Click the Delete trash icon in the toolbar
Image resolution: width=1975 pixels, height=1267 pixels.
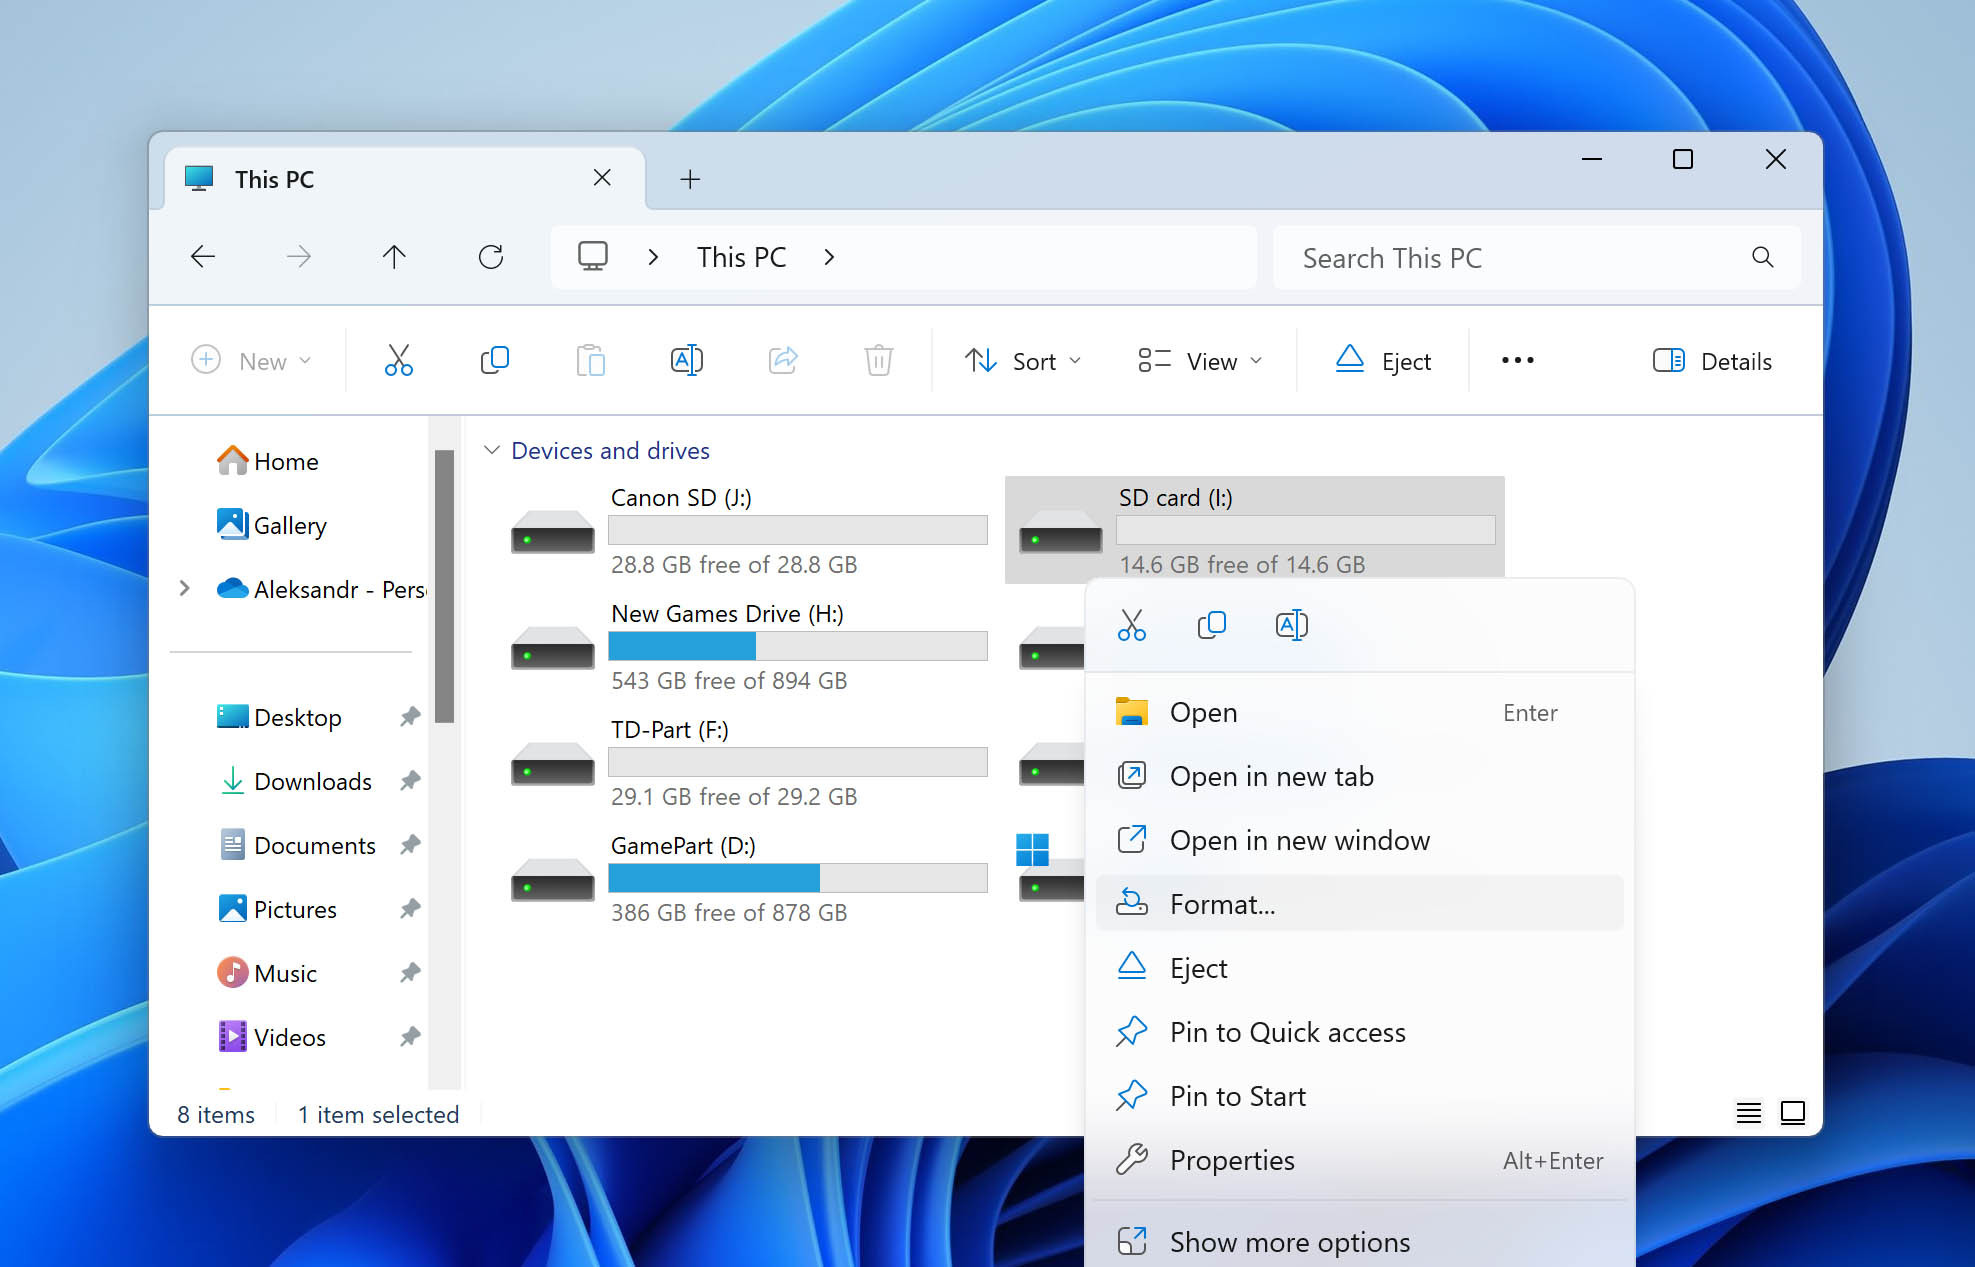[x=878, y=360]
